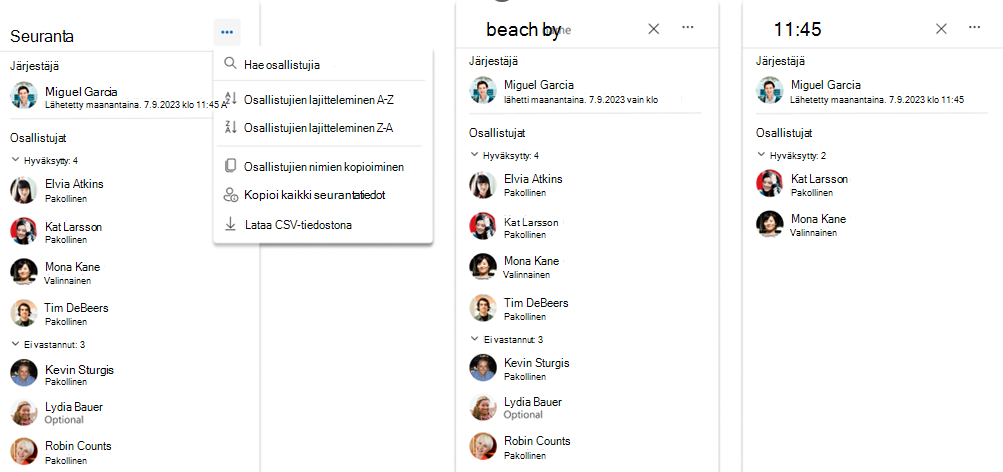
Task: Click the search icon beside Hae osallistujia
Action: coord(230,64)
